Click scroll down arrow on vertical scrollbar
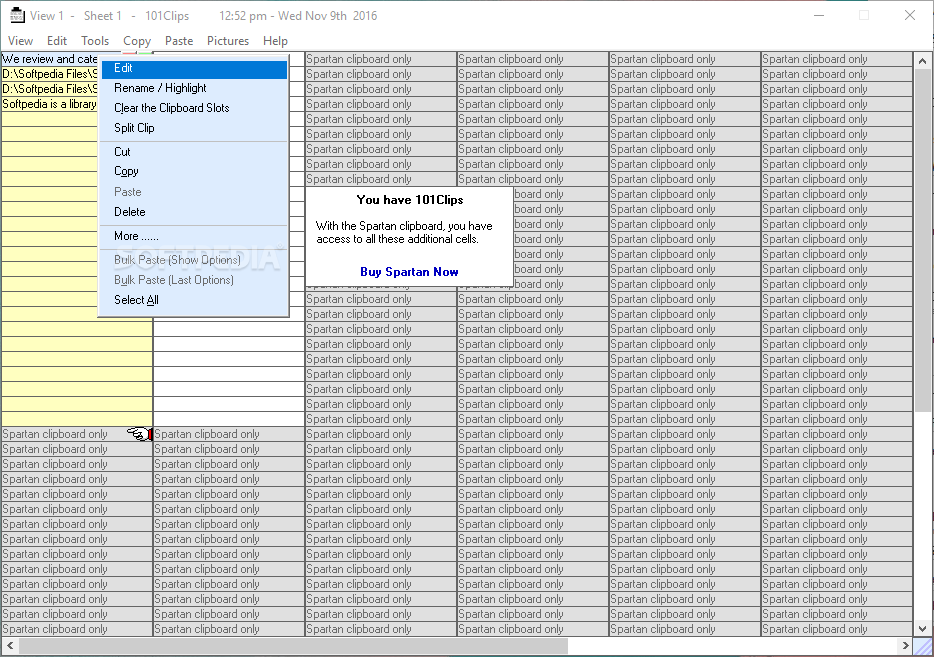 click(x=922, y=628)
